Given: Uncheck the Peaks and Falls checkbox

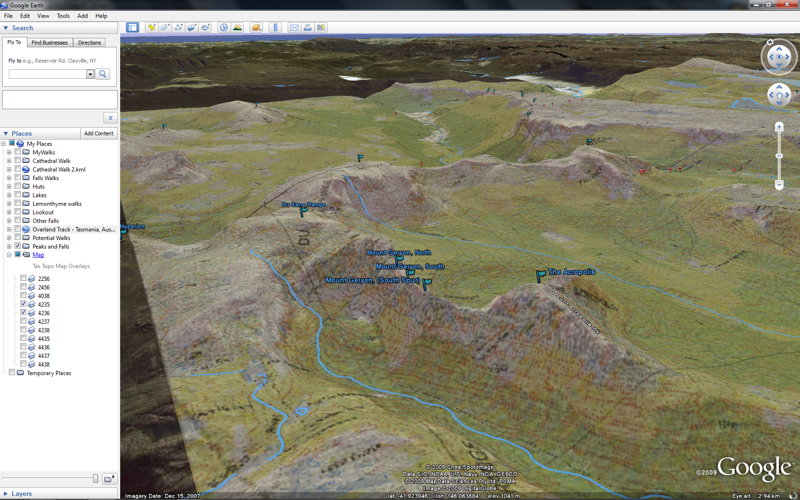Looking at the screenshot, I should tap(18, 246).
